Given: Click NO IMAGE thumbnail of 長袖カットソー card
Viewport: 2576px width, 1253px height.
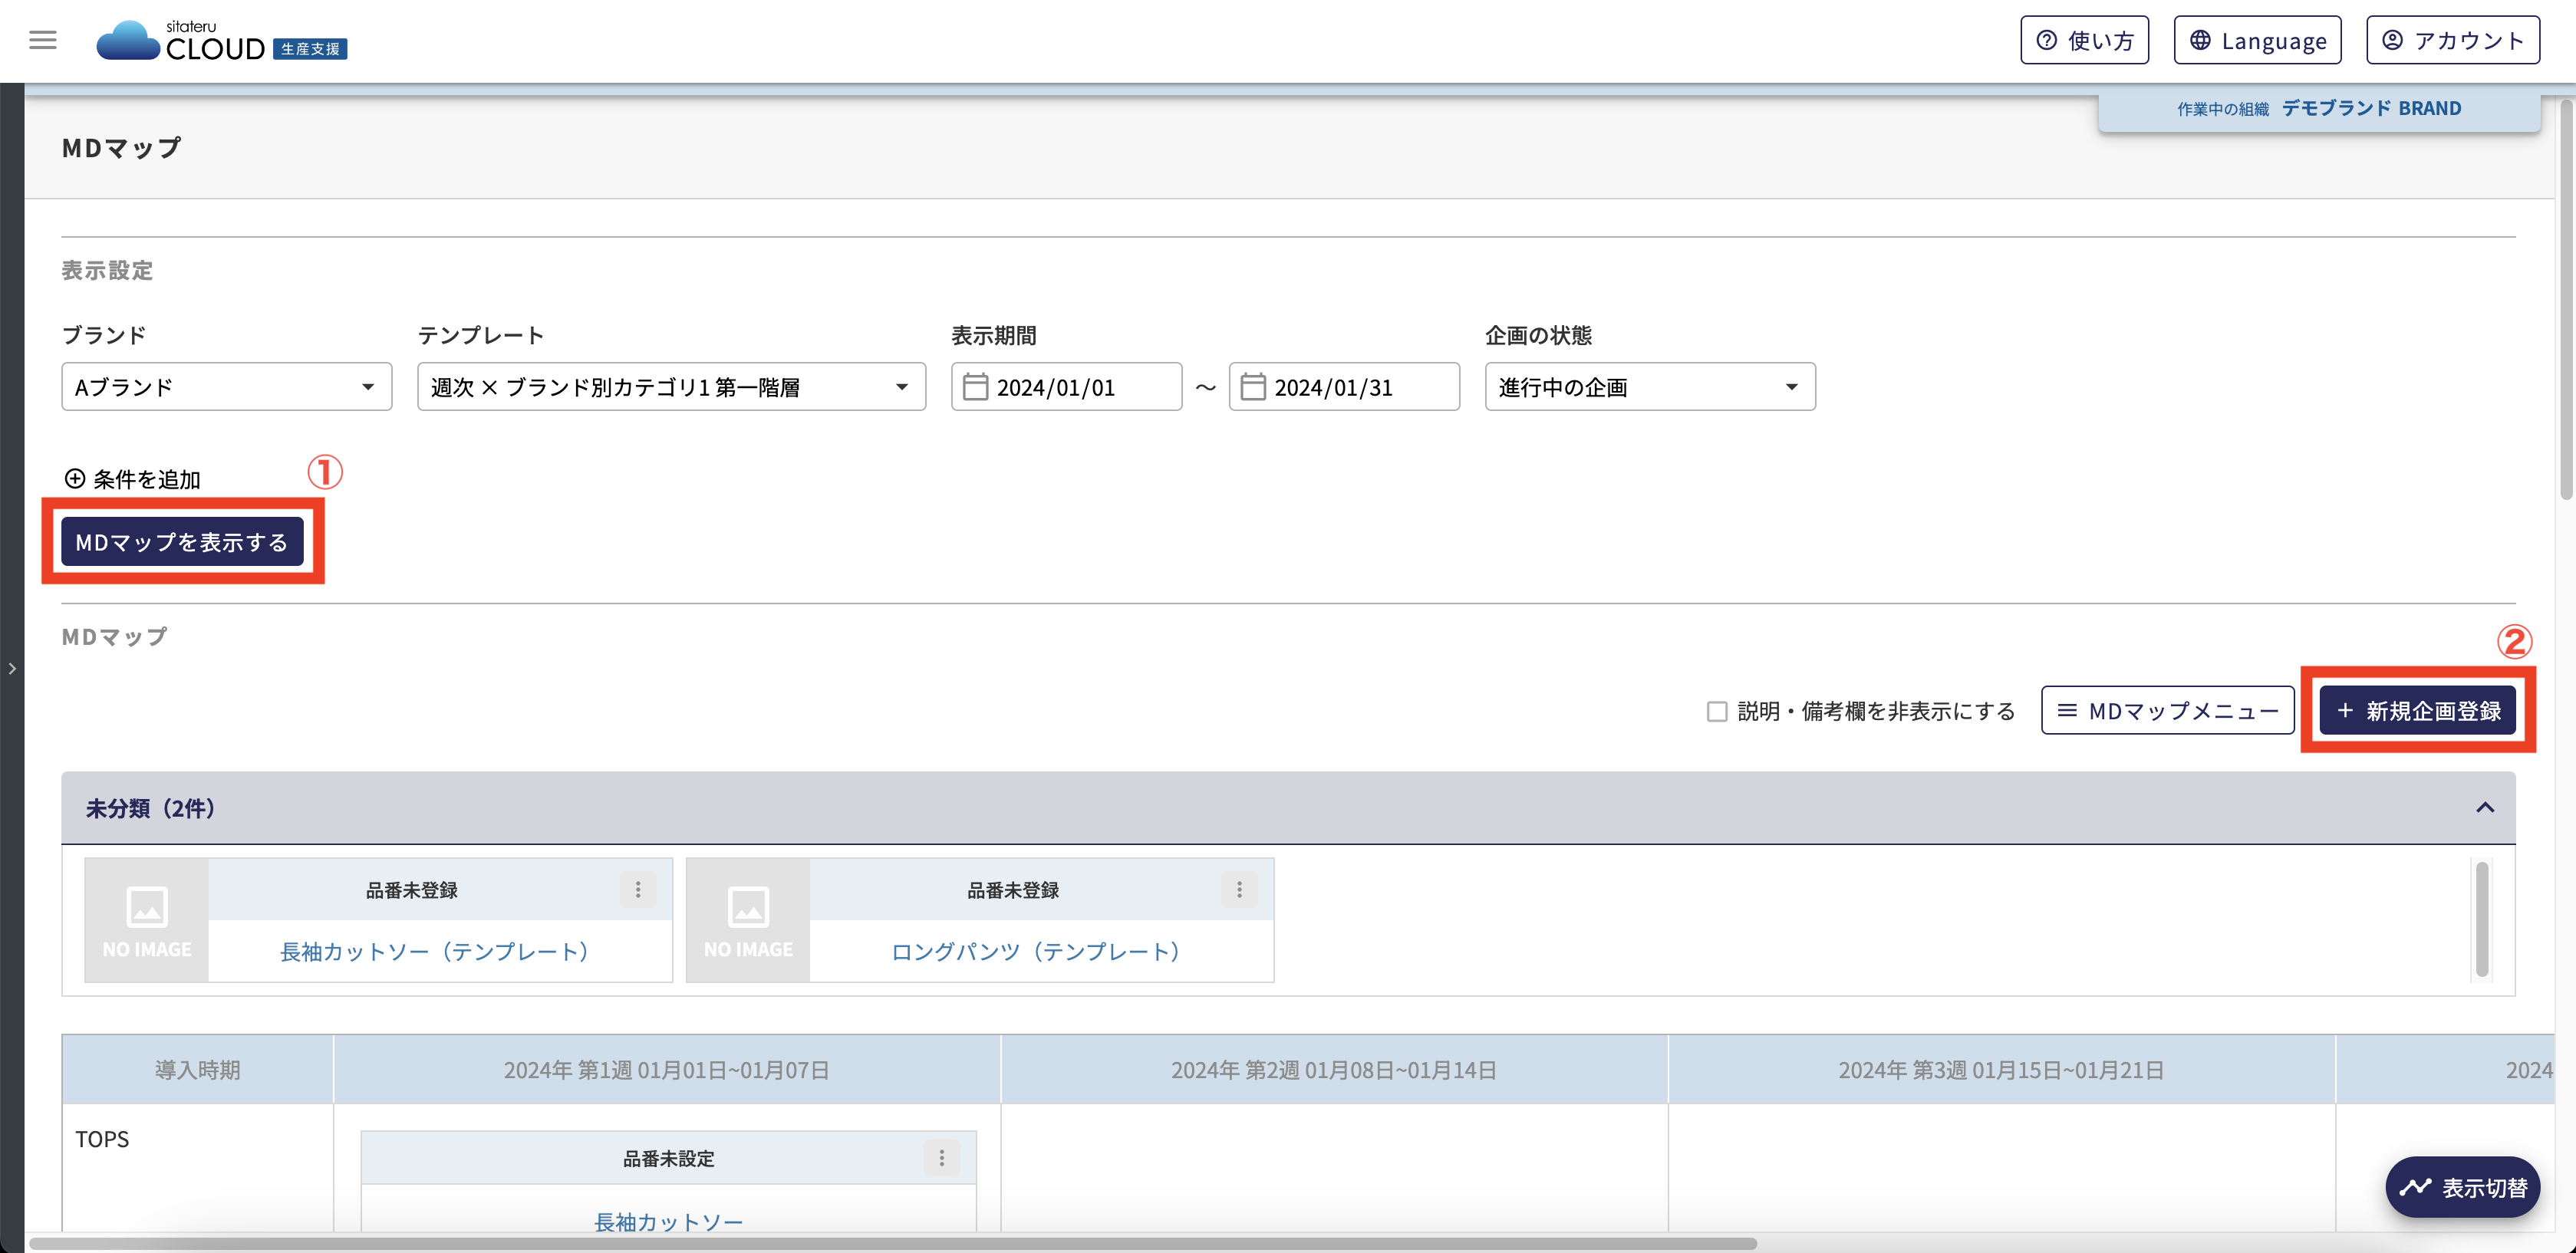Looking at the screenshot, I should [147, 920].
